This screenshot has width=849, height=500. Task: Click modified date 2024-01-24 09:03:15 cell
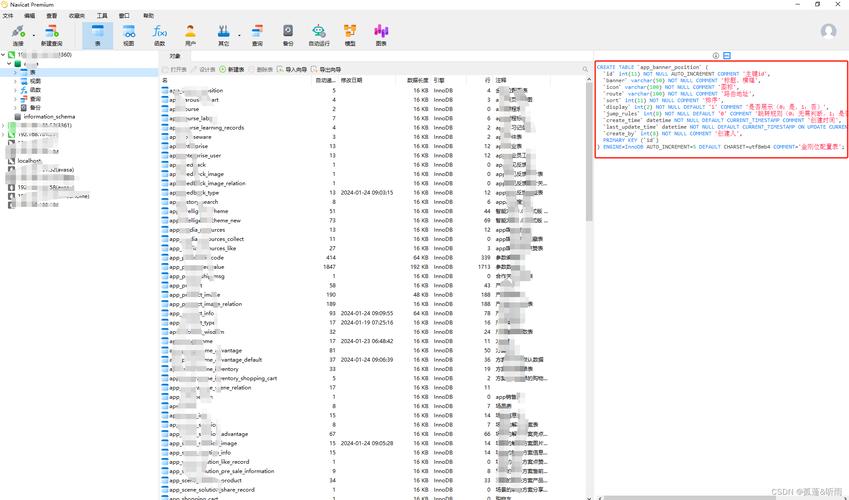(x=367, y=193)
